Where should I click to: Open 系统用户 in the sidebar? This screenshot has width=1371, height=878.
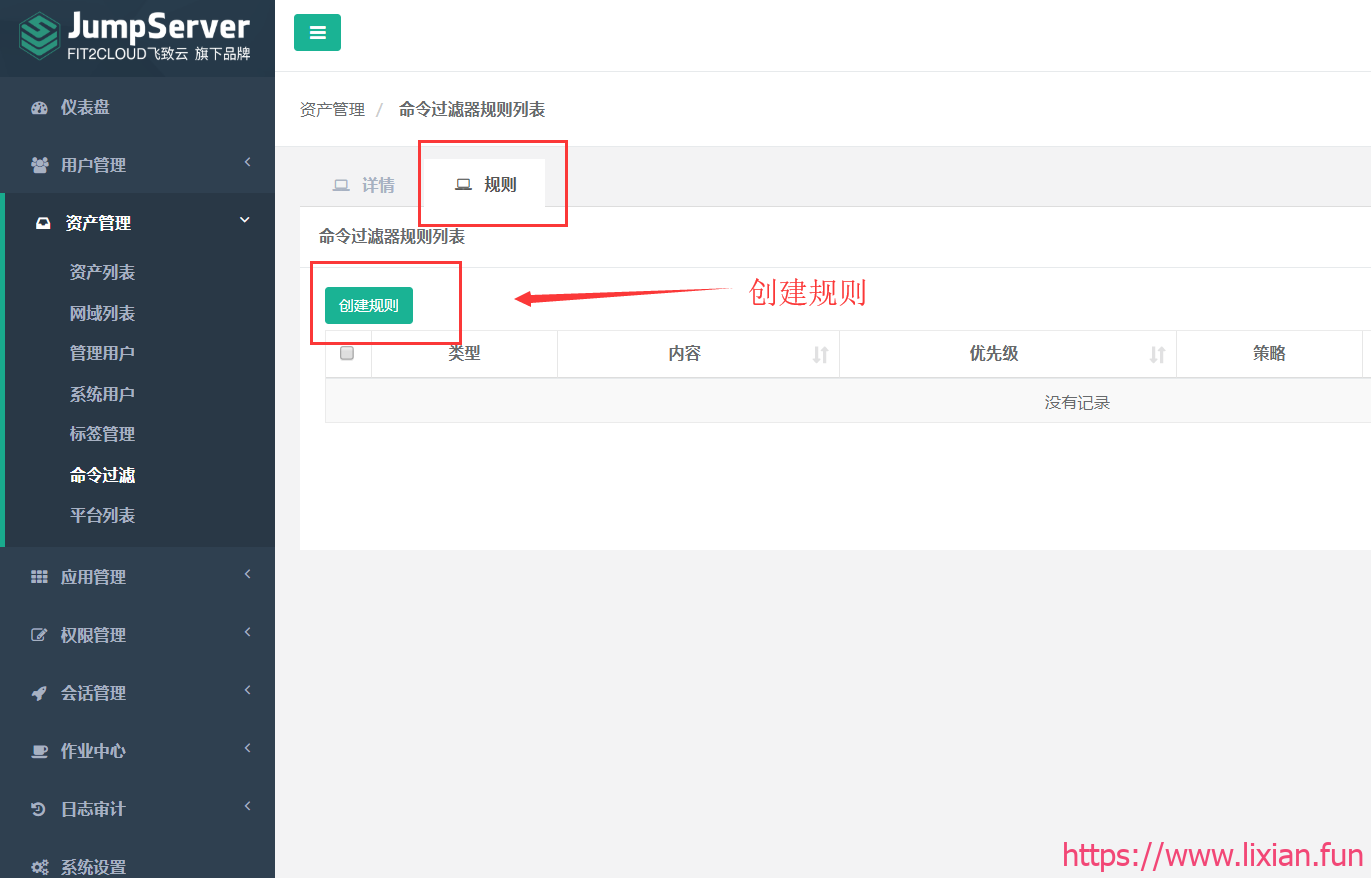click(102, 395)
